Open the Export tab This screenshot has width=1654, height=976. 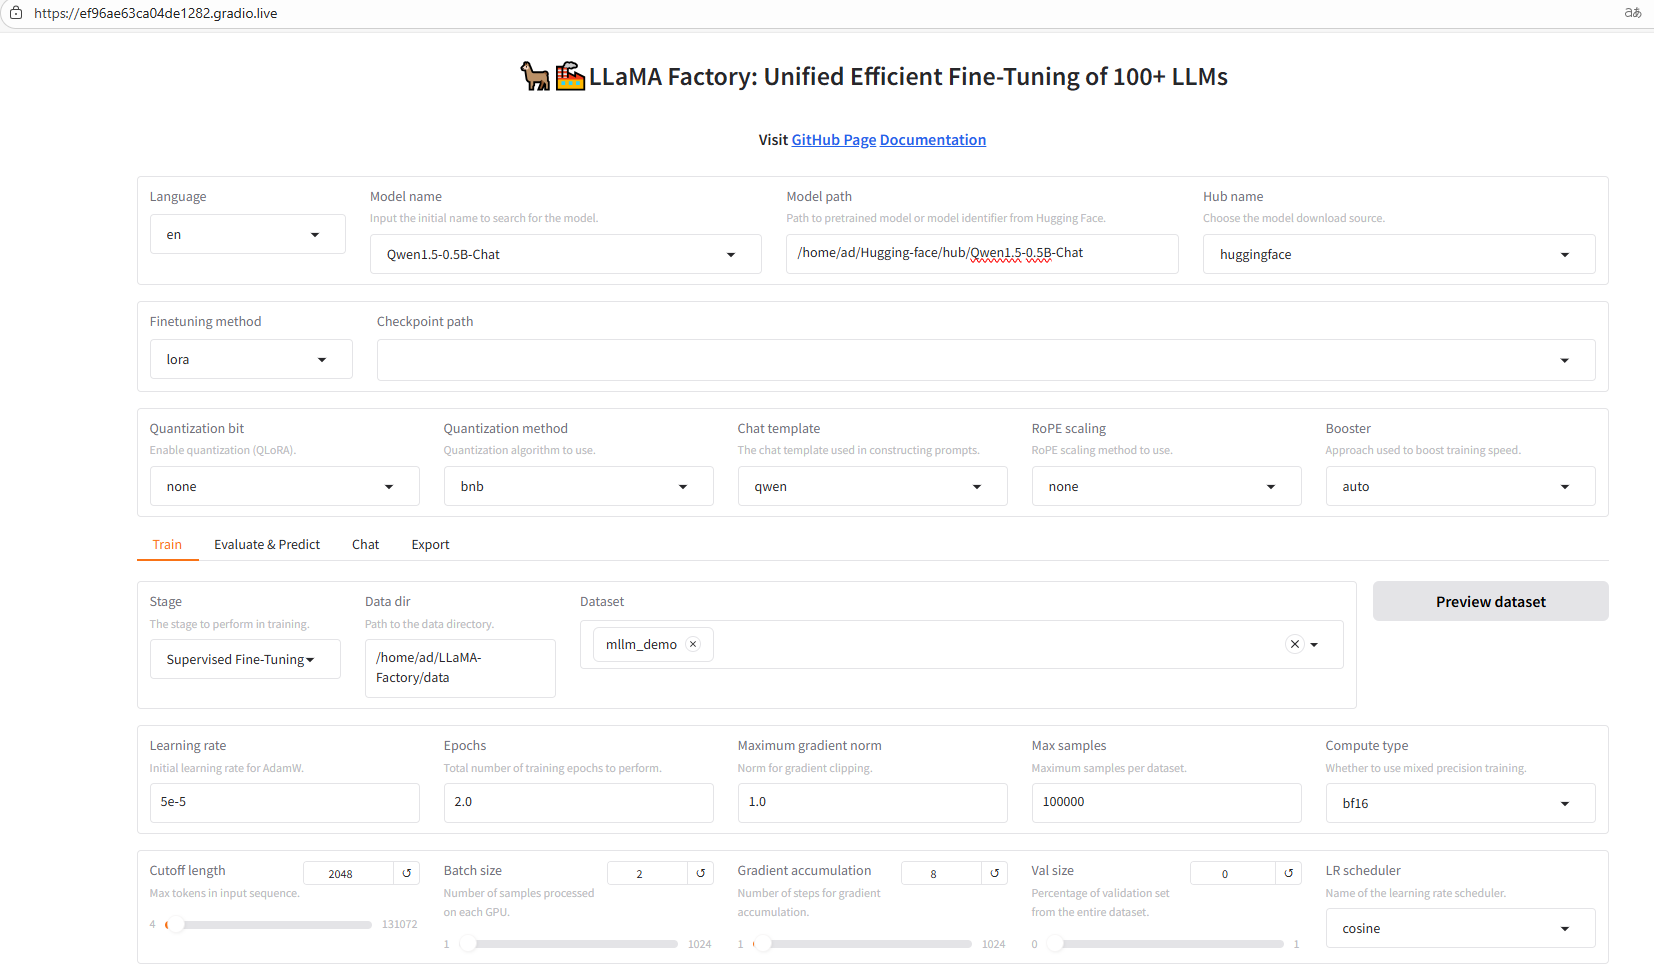point(430,544)
